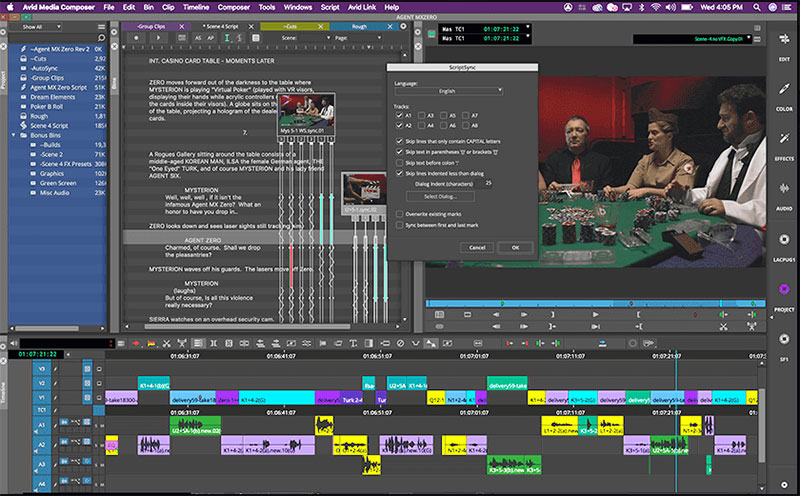
Task: Open the Edit workspace in the right sidebar
Action: pos(784,40)
